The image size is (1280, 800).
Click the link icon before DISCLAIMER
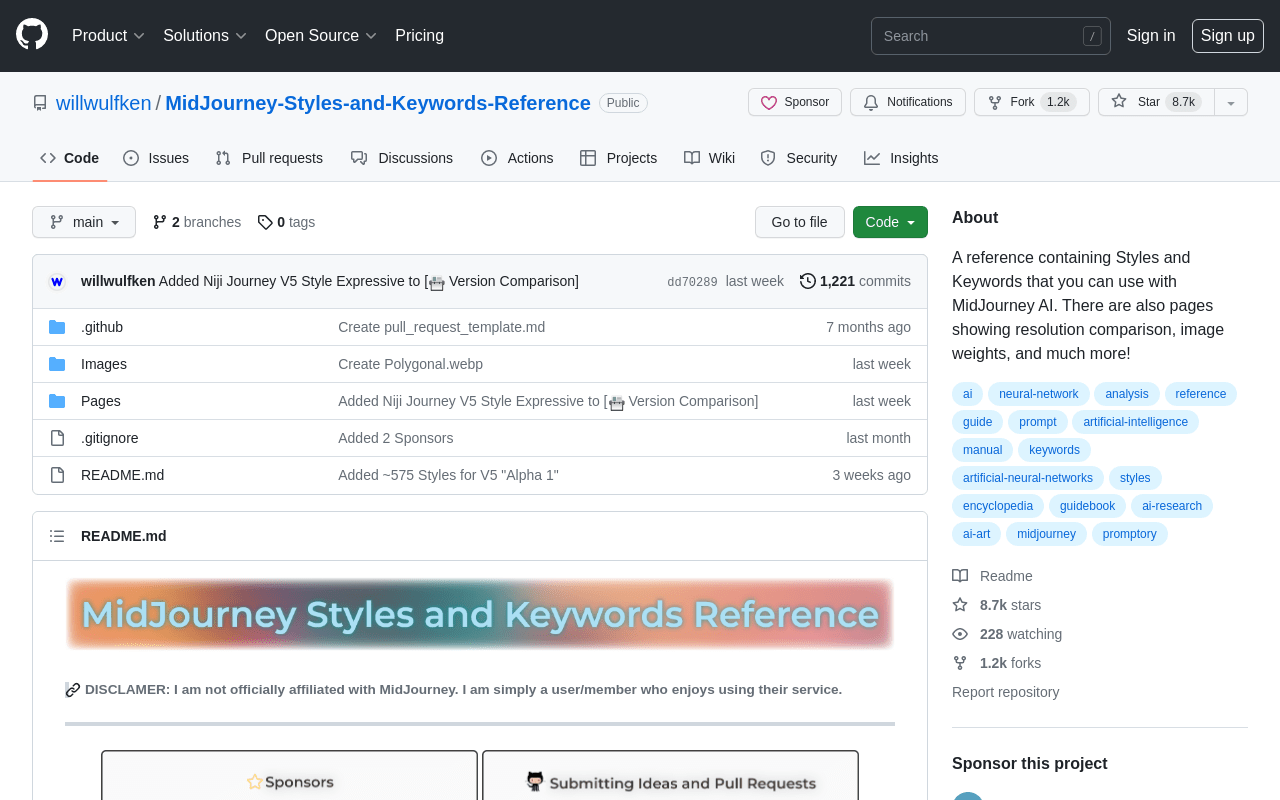click(73, 690)
